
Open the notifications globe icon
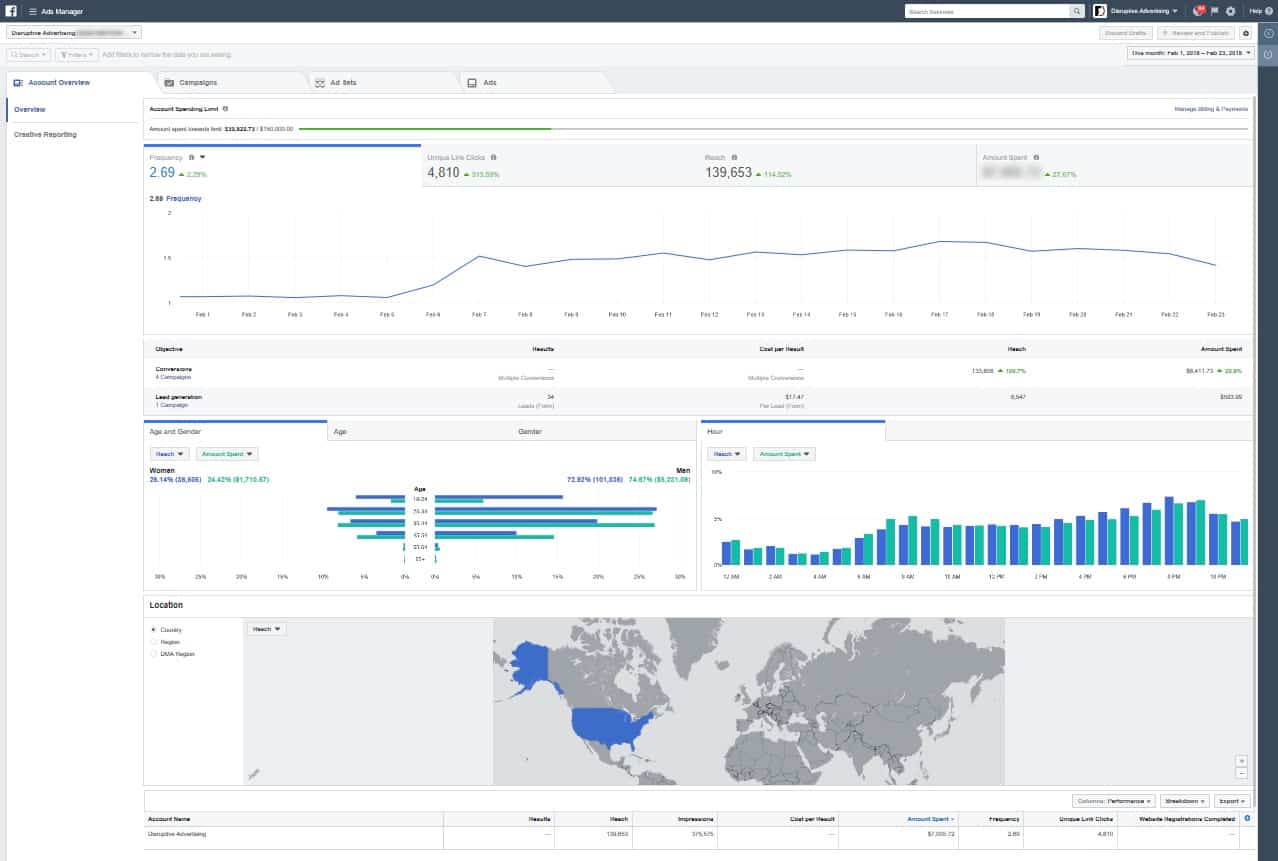(1199, 11)
